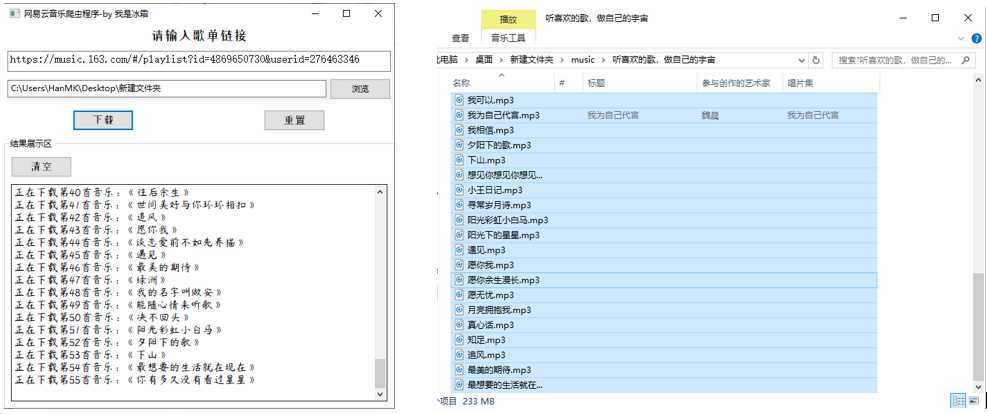The width and height of the screenshot is (987, 414).
Task: Click the 下载 download button
Action: click(103, 120)
